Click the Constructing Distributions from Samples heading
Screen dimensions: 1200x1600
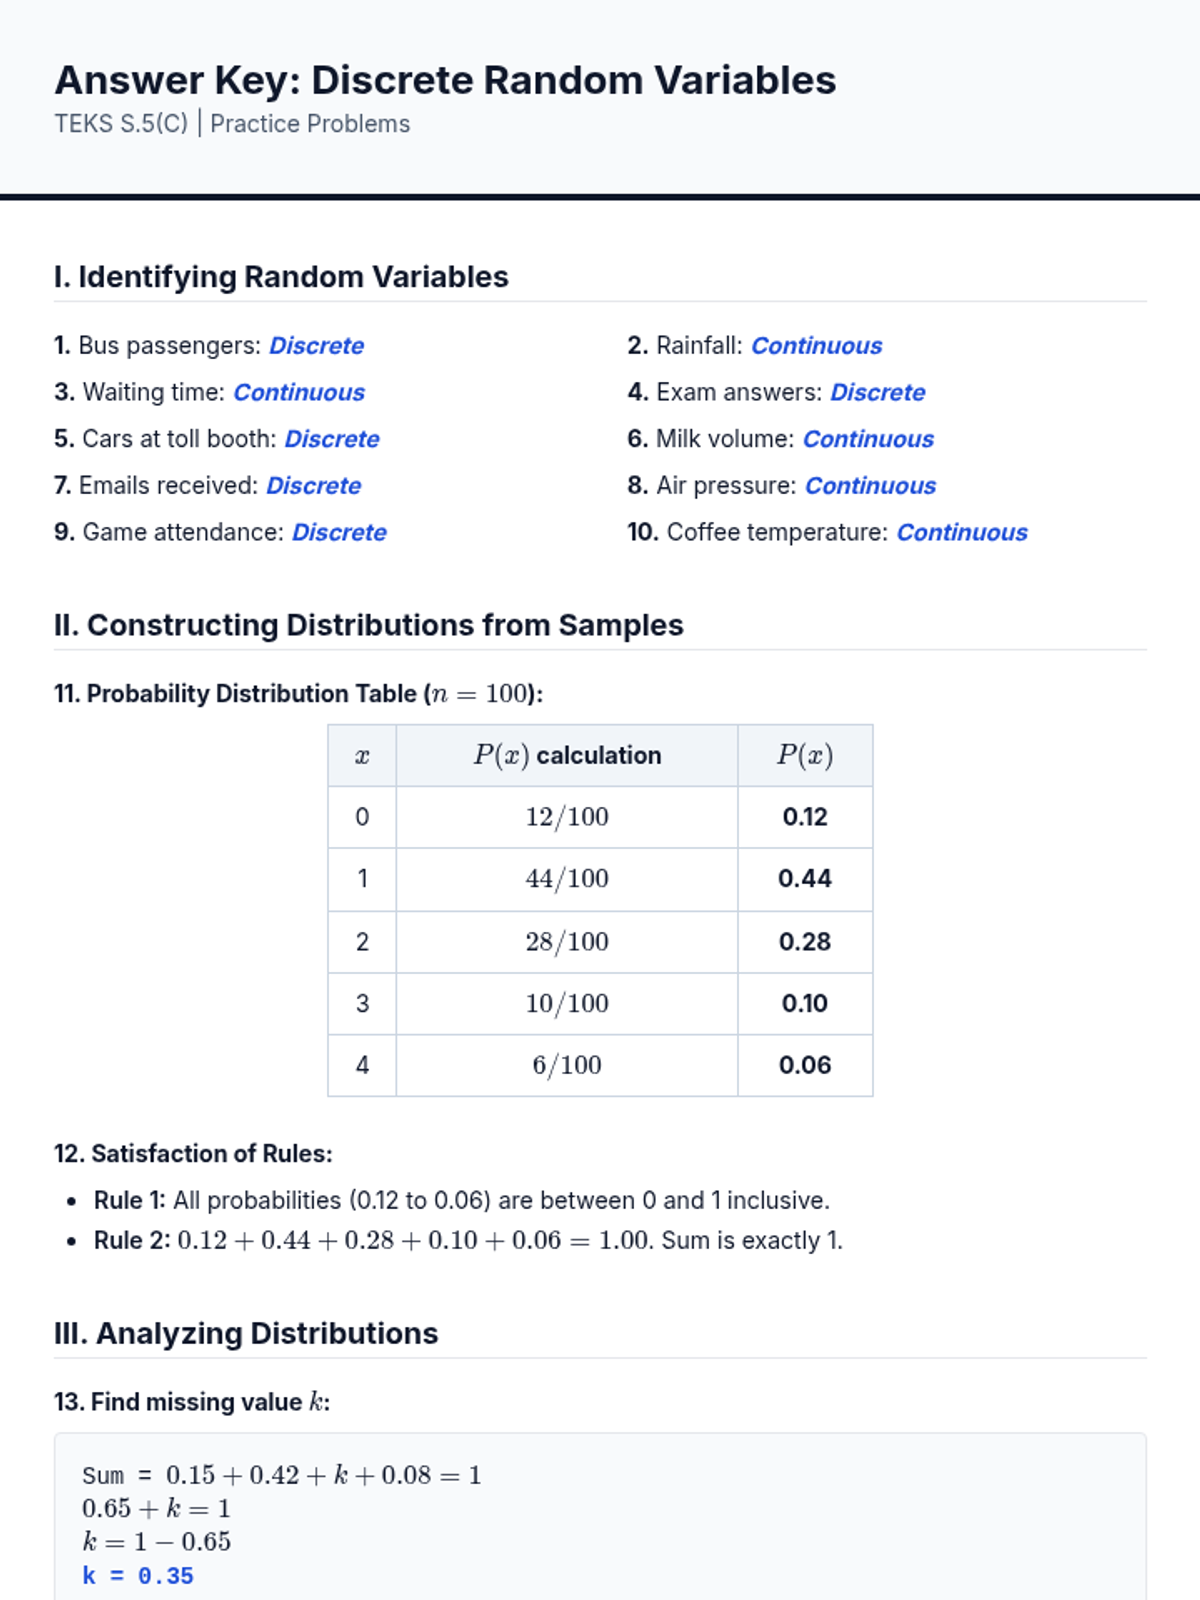pyautogui.click(x=368, y=625)
